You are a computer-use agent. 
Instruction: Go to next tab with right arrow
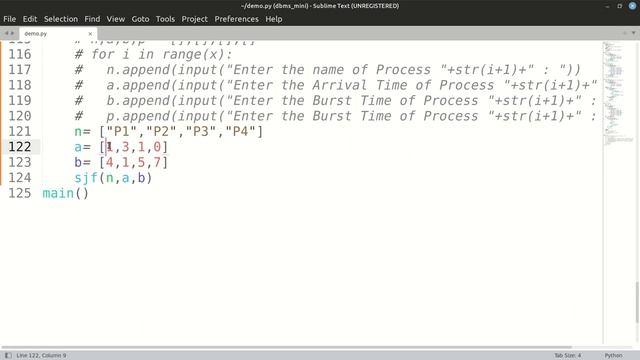click(12, 33)
